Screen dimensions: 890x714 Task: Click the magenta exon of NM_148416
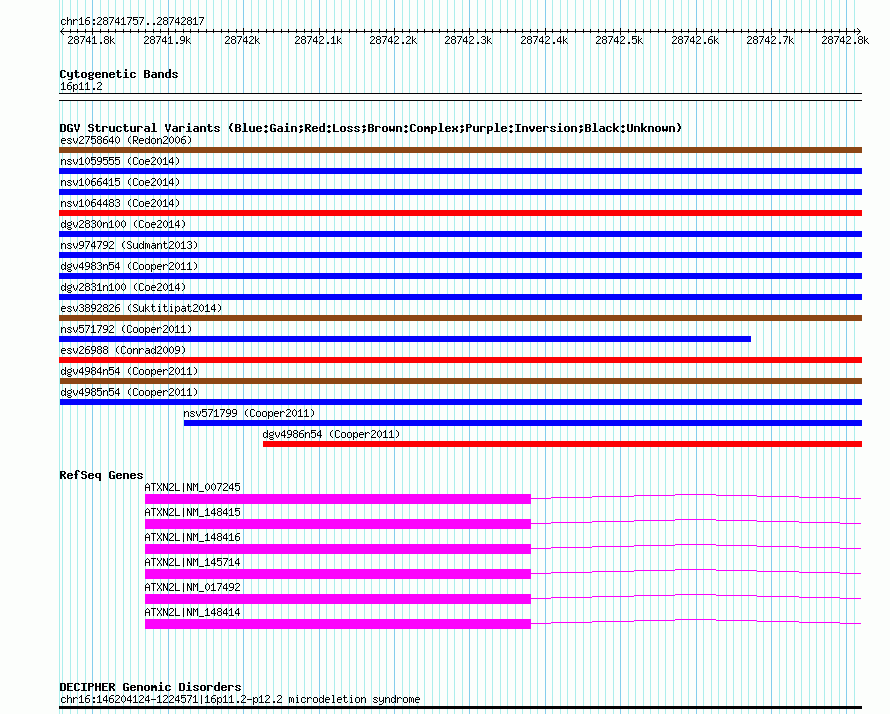click(x=338, y=549)
